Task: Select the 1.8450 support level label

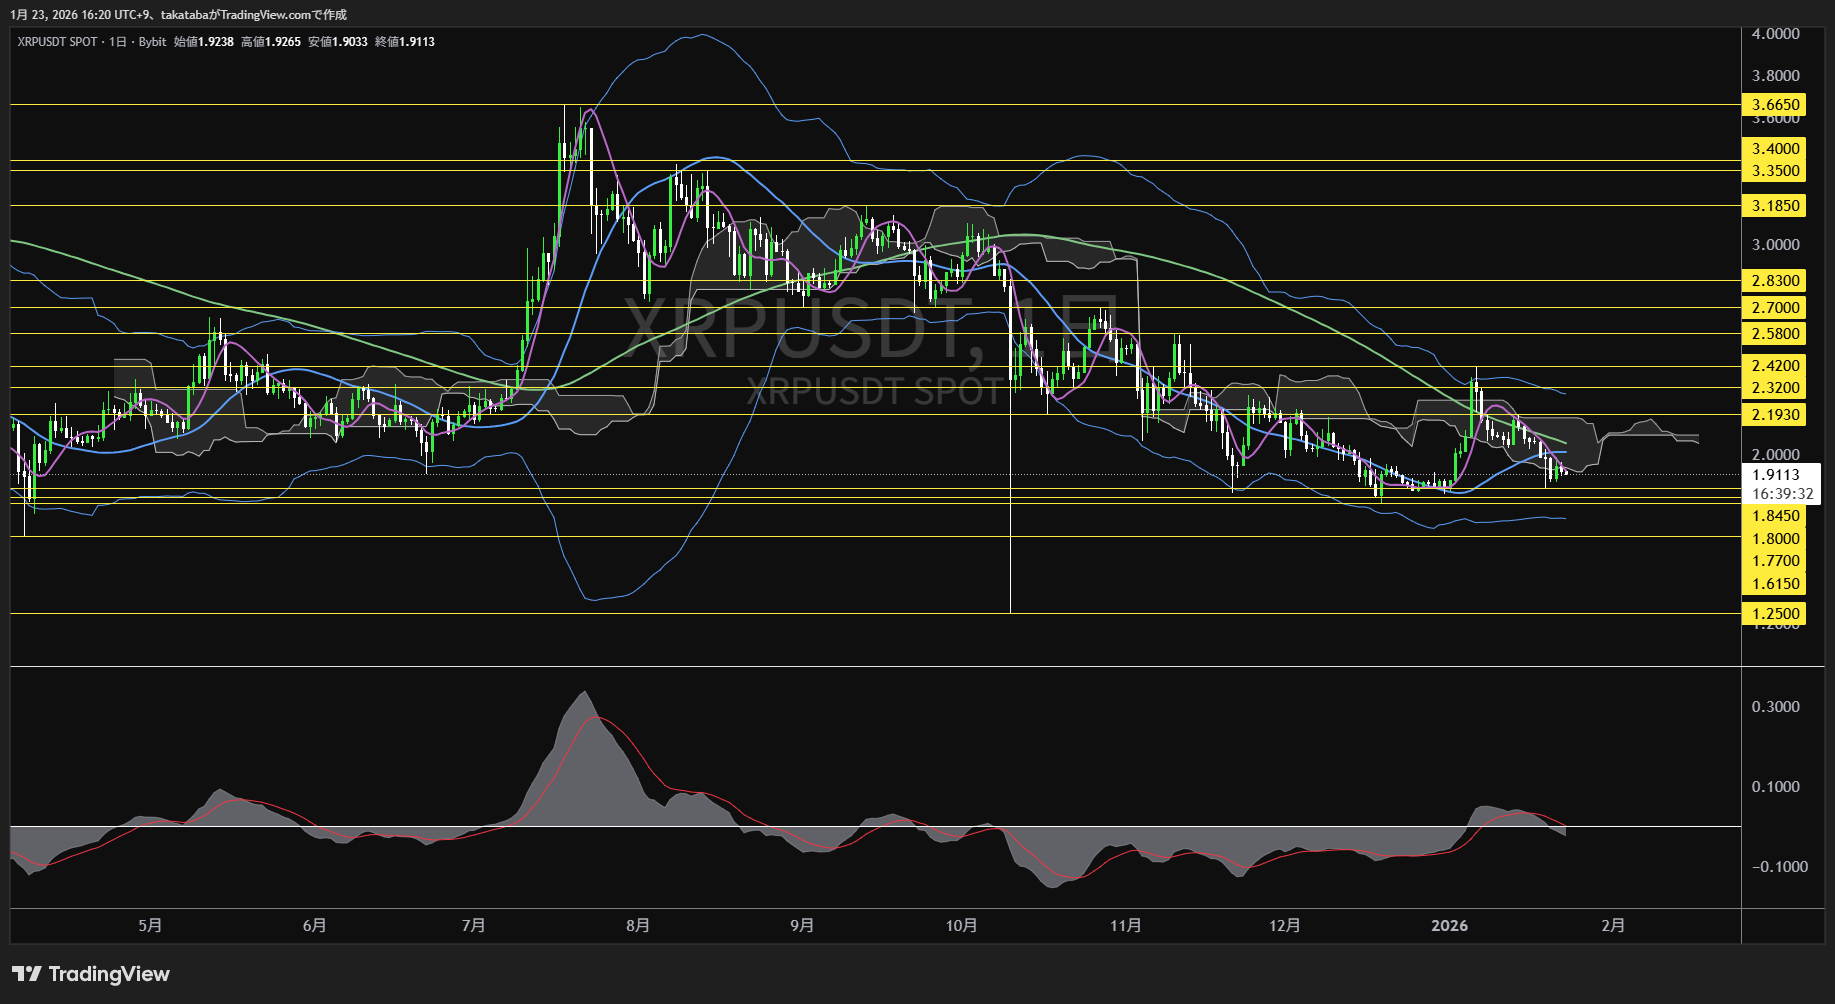Action: click(1775, 516)
